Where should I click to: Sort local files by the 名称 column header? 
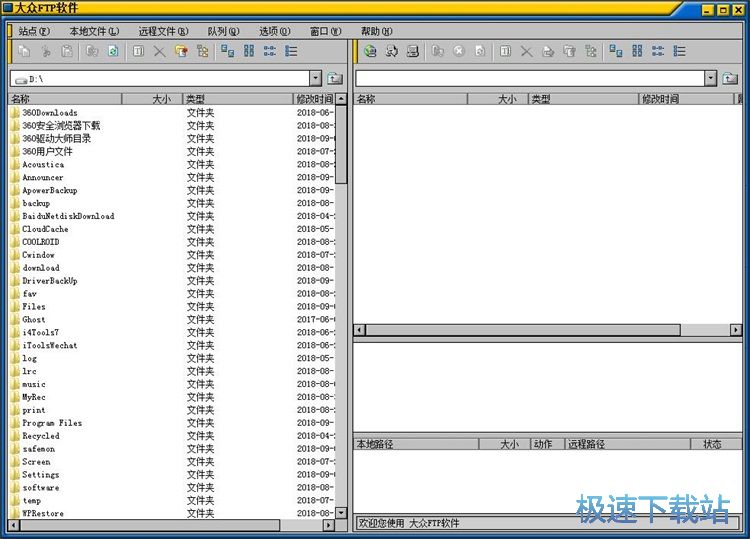click(65, 99)
